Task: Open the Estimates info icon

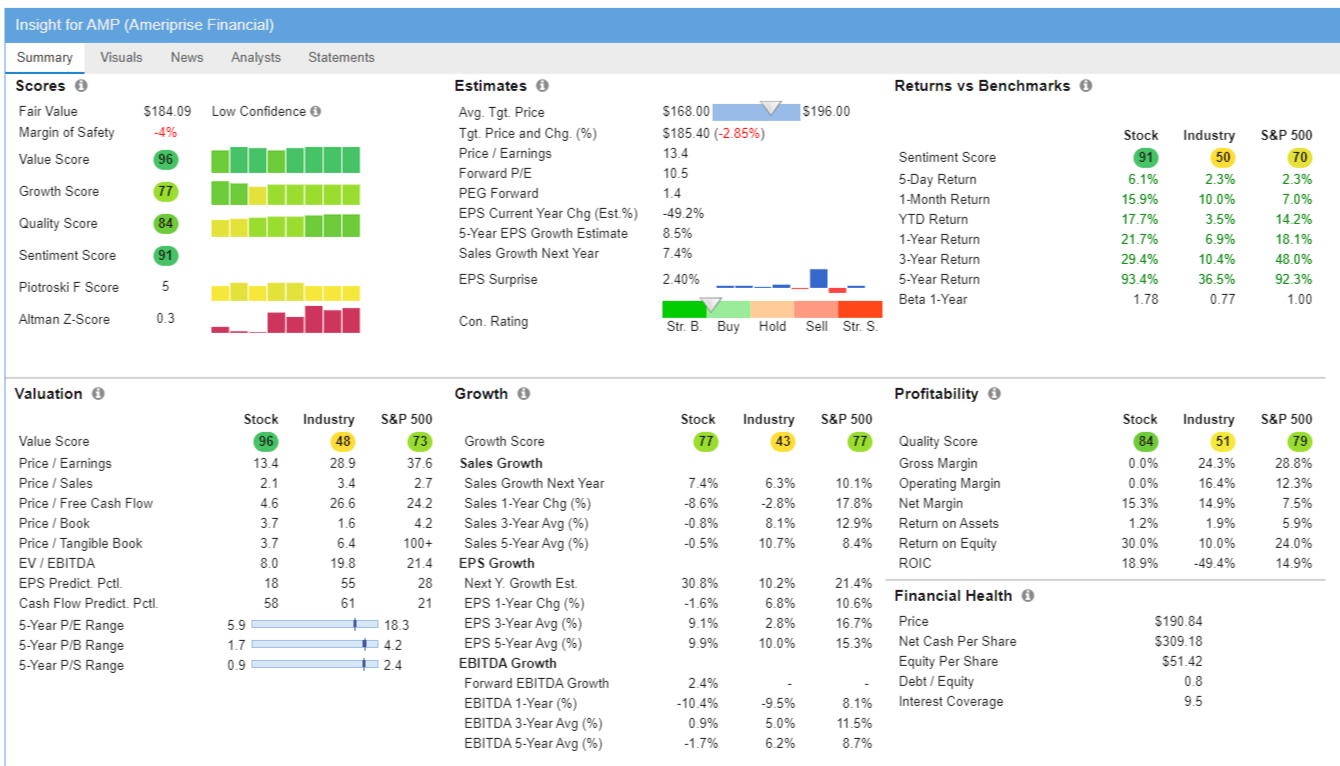Action: tap(542, 86)
